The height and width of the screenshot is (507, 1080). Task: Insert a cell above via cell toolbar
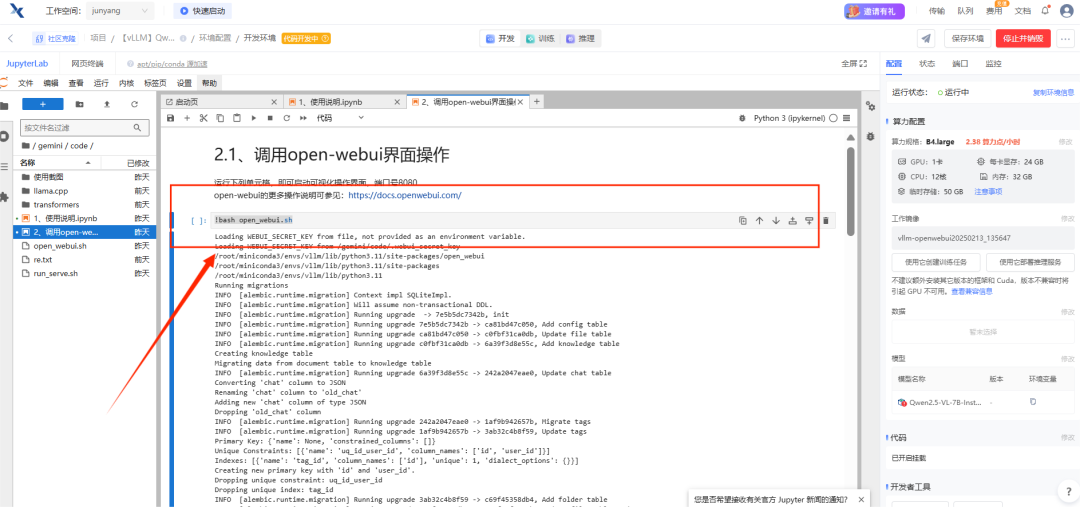click(793, 220)
